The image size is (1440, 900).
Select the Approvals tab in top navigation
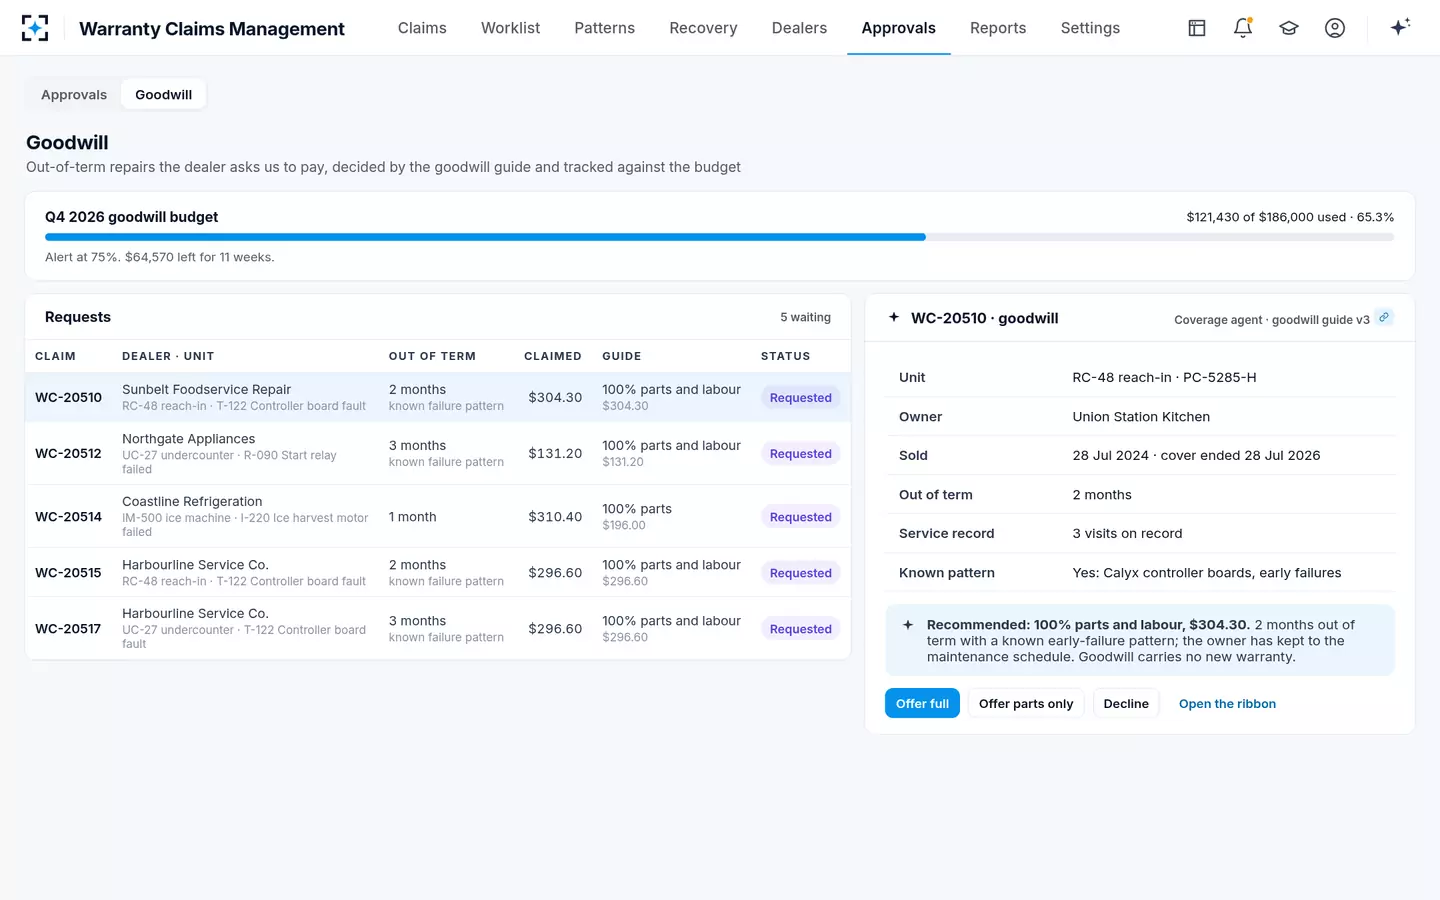(x=898, y=28)
